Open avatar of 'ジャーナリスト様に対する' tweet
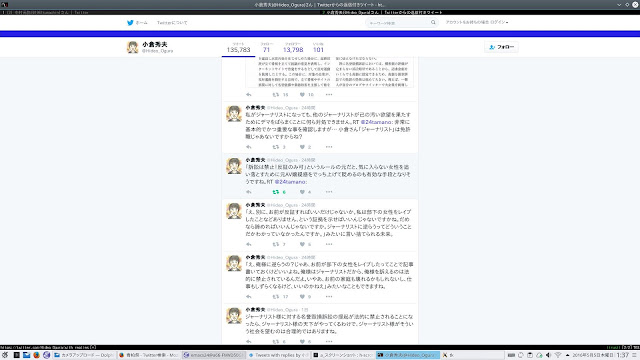Viewport: 640px width, 360px height. click(234, 316)
